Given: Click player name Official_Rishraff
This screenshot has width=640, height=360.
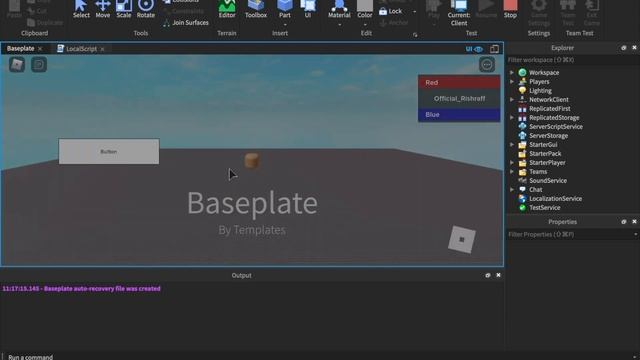Looking at the screenshot, I should [x=459, y=98].
